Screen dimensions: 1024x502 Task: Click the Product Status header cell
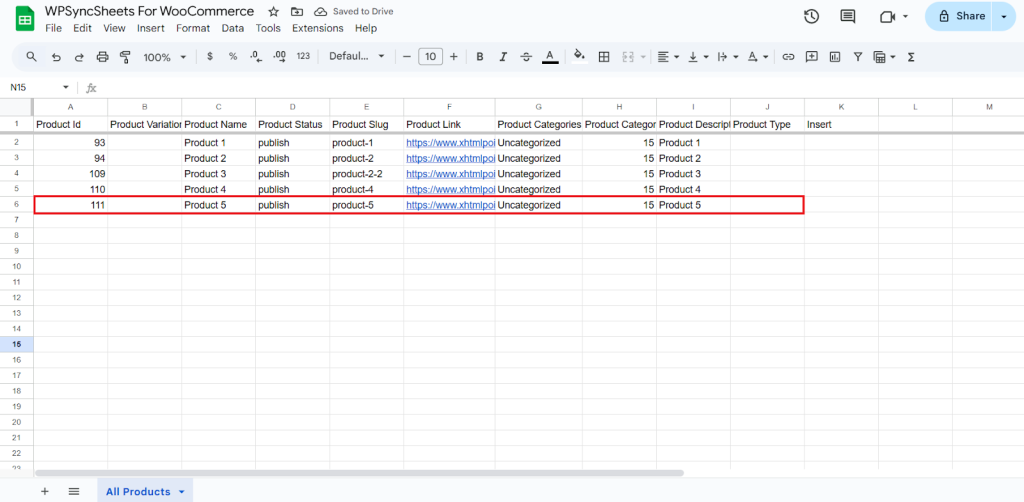[x=293, y=124]
